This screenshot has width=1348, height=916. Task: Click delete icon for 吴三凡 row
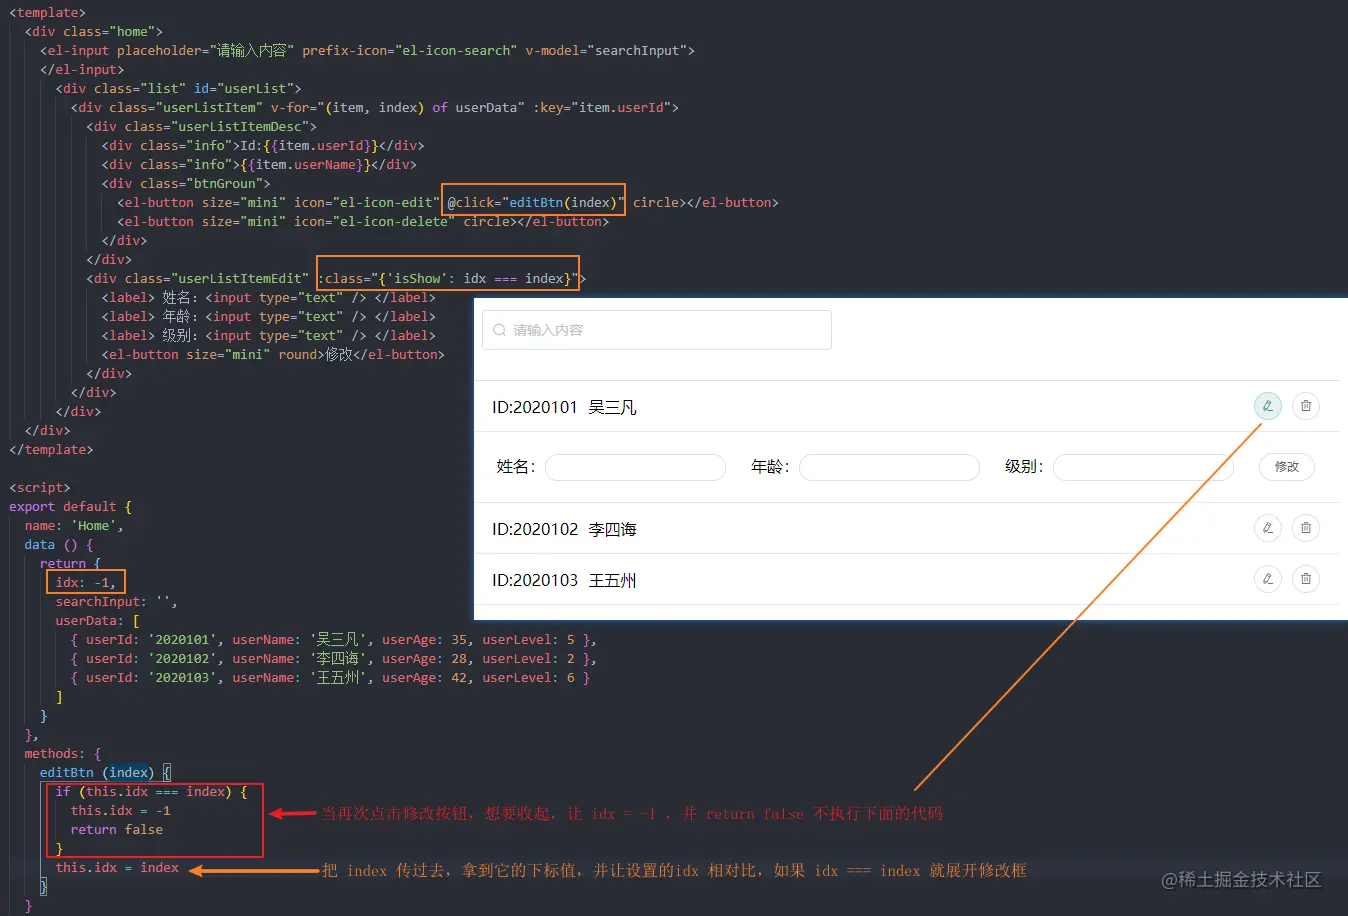coord(1305,406)
